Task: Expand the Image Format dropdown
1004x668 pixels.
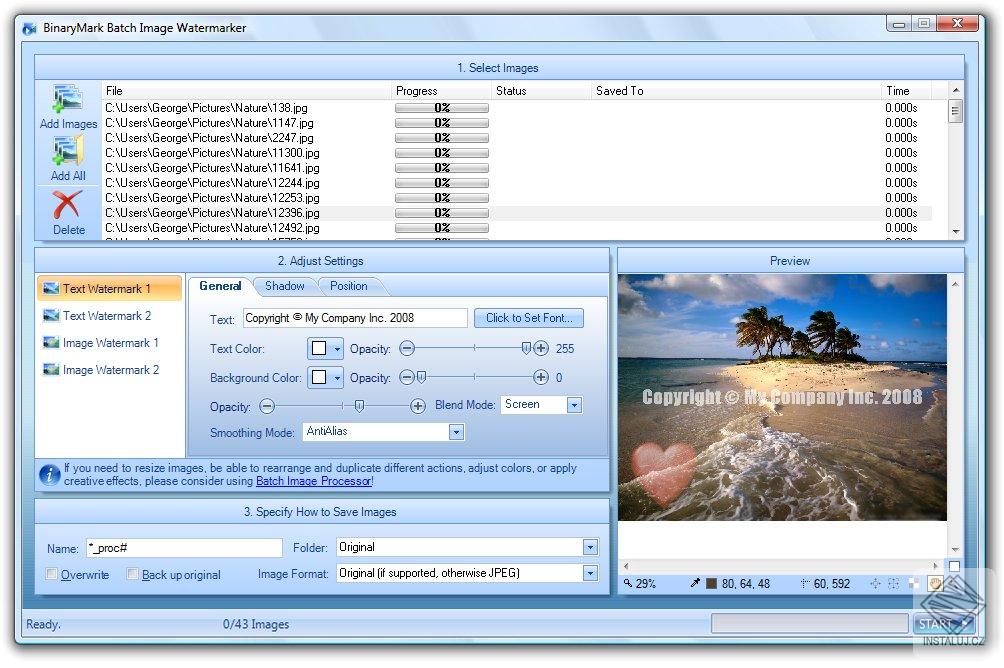Action: pyautogui.click(x=590, y=573)
